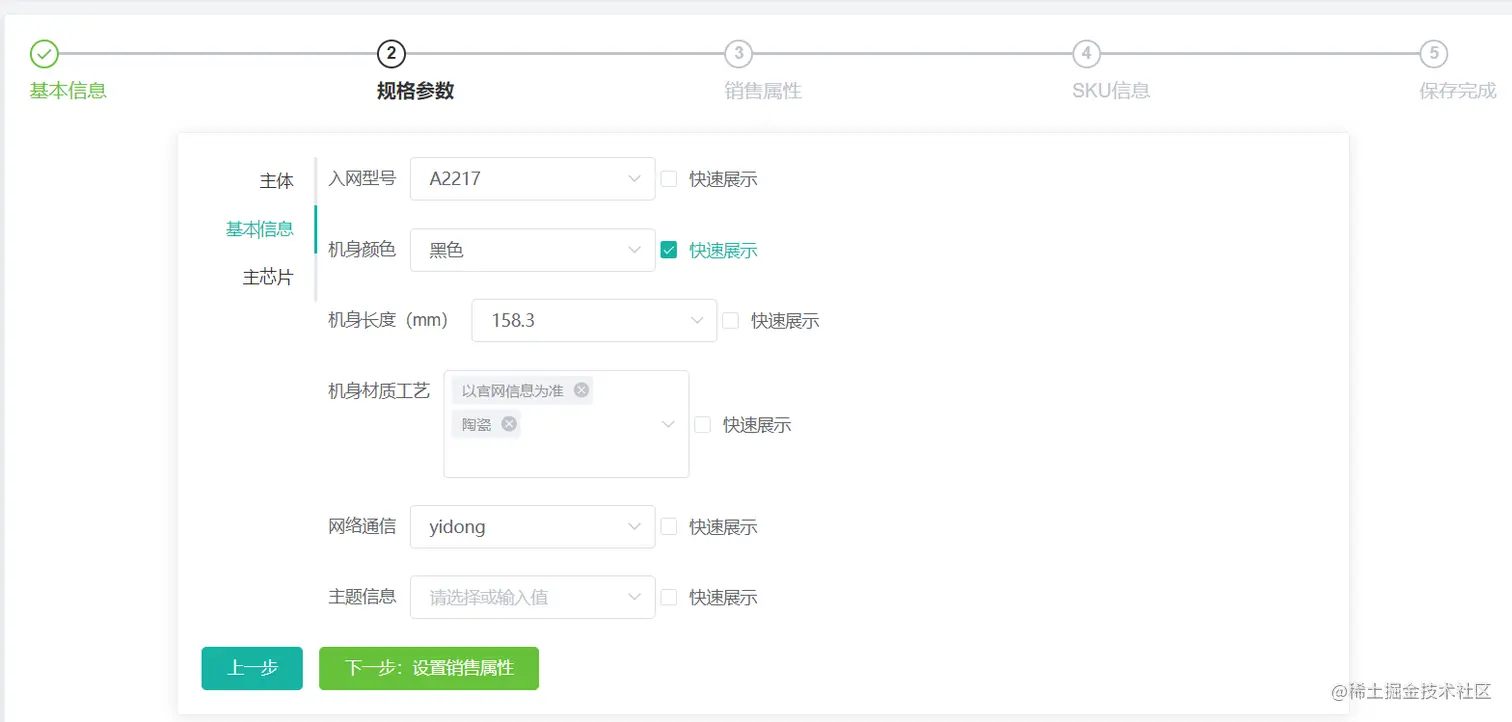Select the 基本信息 side tab
The width and height of the screenshot is (1512, 722).
[260, 229]
